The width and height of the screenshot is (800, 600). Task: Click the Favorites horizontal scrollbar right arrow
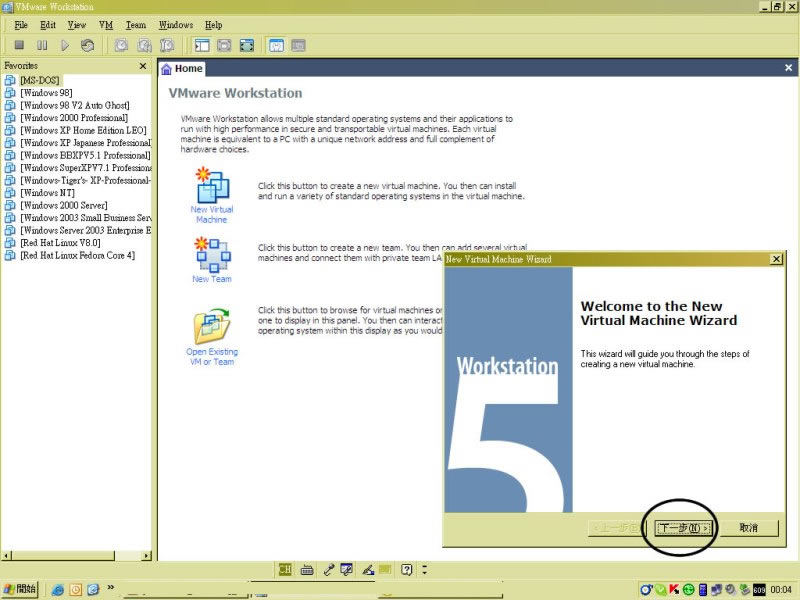coord(147,556)
